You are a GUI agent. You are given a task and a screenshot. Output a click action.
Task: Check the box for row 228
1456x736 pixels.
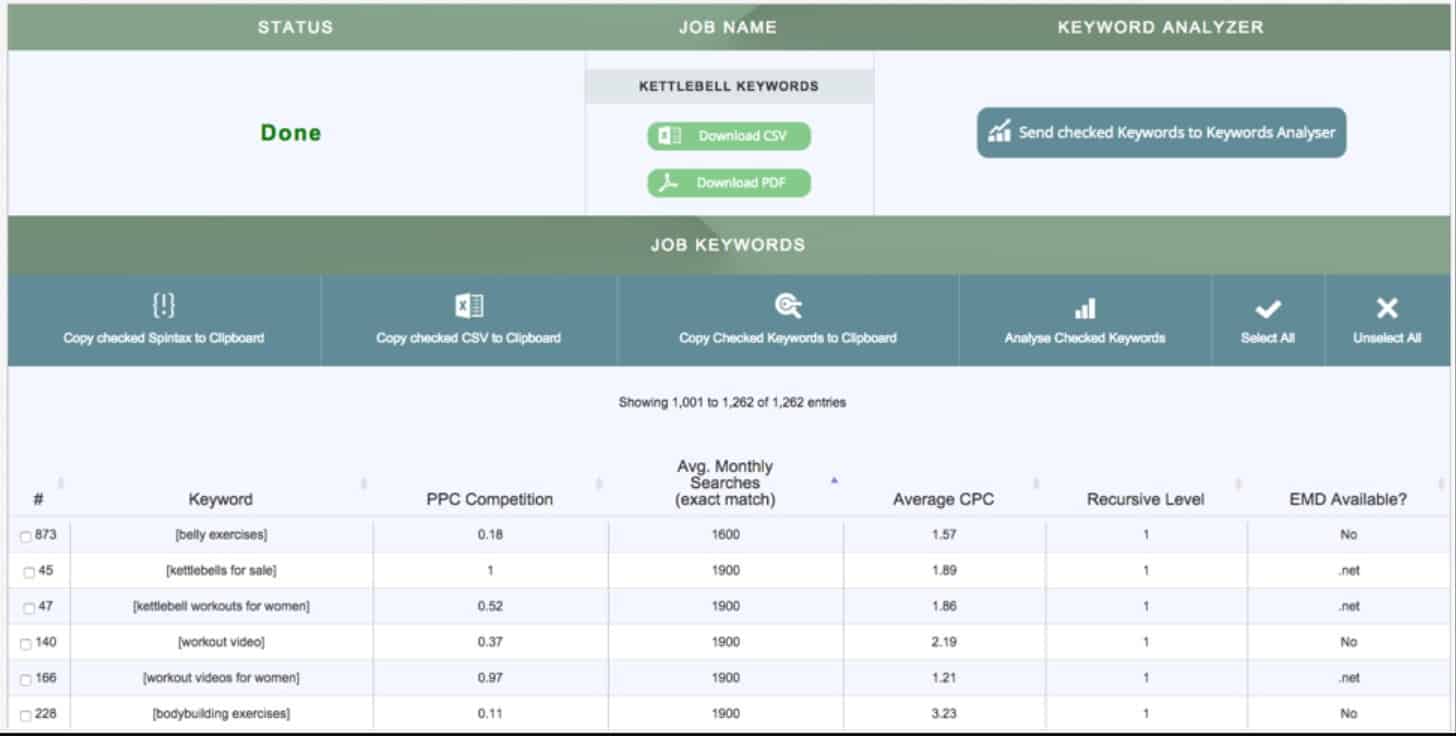pos(26,716)
